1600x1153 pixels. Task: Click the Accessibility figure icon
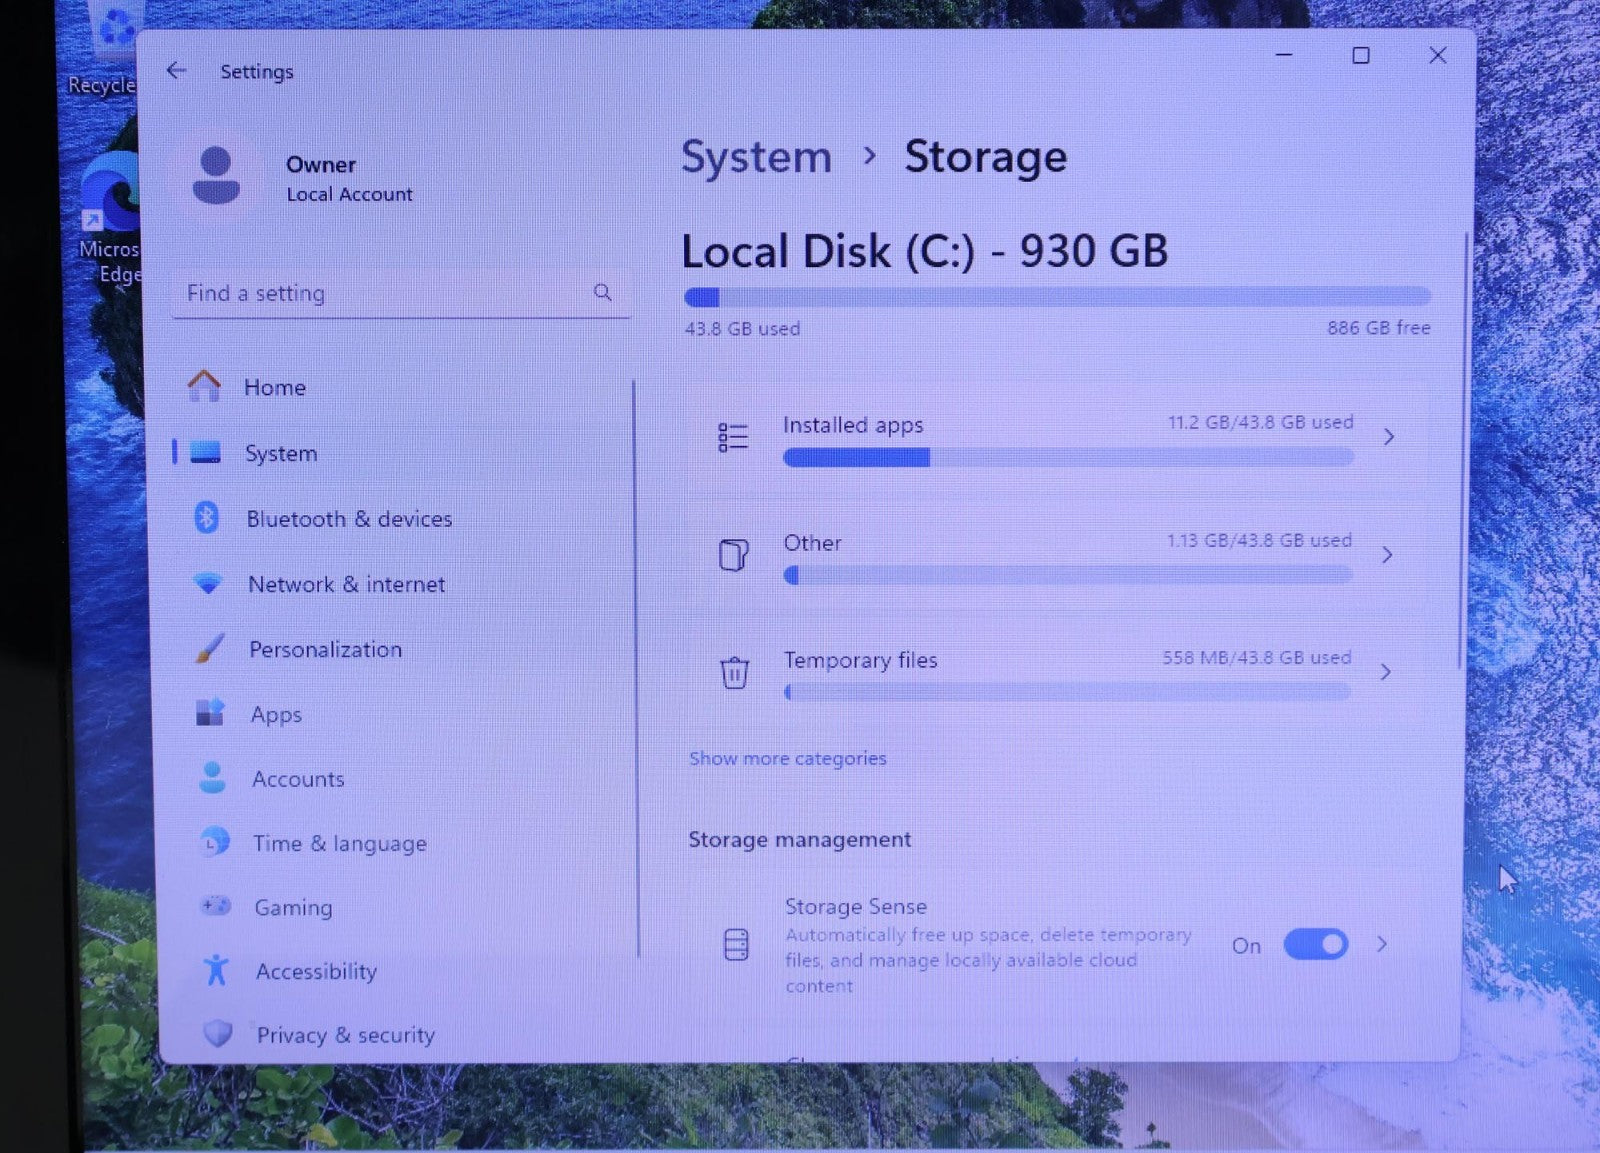tap(216, 970)
